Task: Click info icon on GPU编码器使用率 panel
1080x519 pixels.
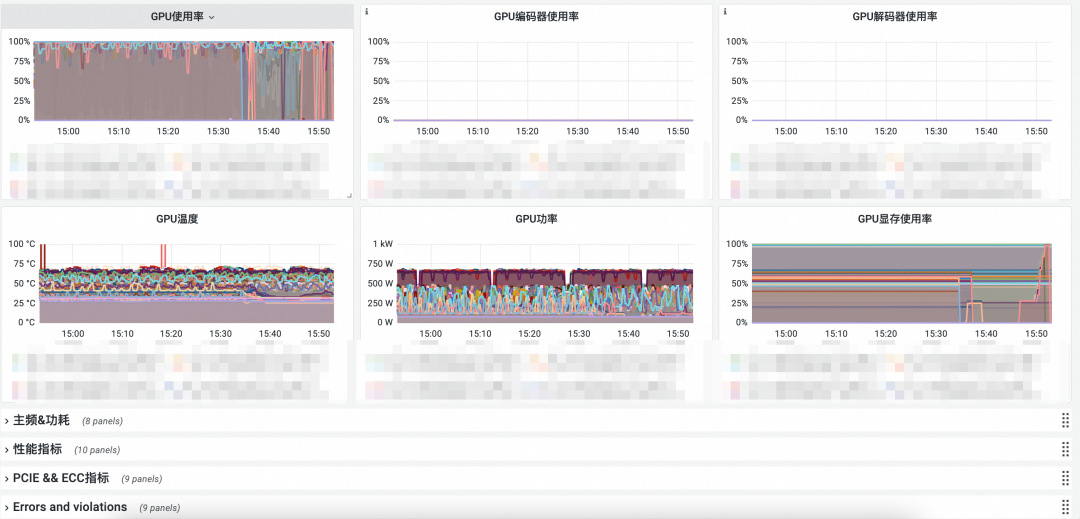Action: pyautogui.click(x=366, y=12)
